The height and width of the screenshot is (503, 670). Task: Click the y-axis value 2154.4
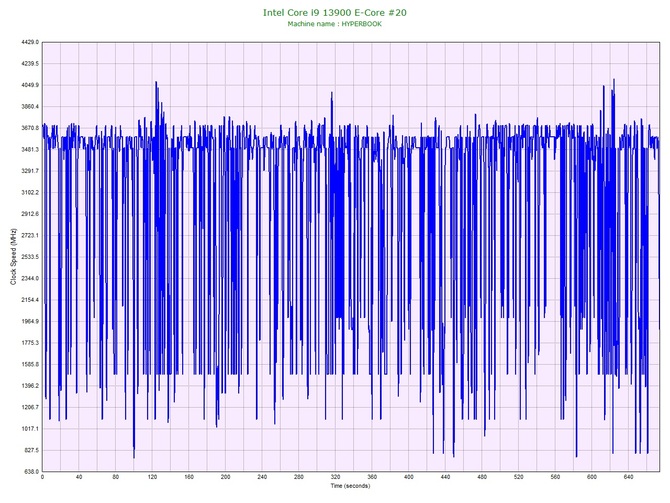(x=30, y=300)
